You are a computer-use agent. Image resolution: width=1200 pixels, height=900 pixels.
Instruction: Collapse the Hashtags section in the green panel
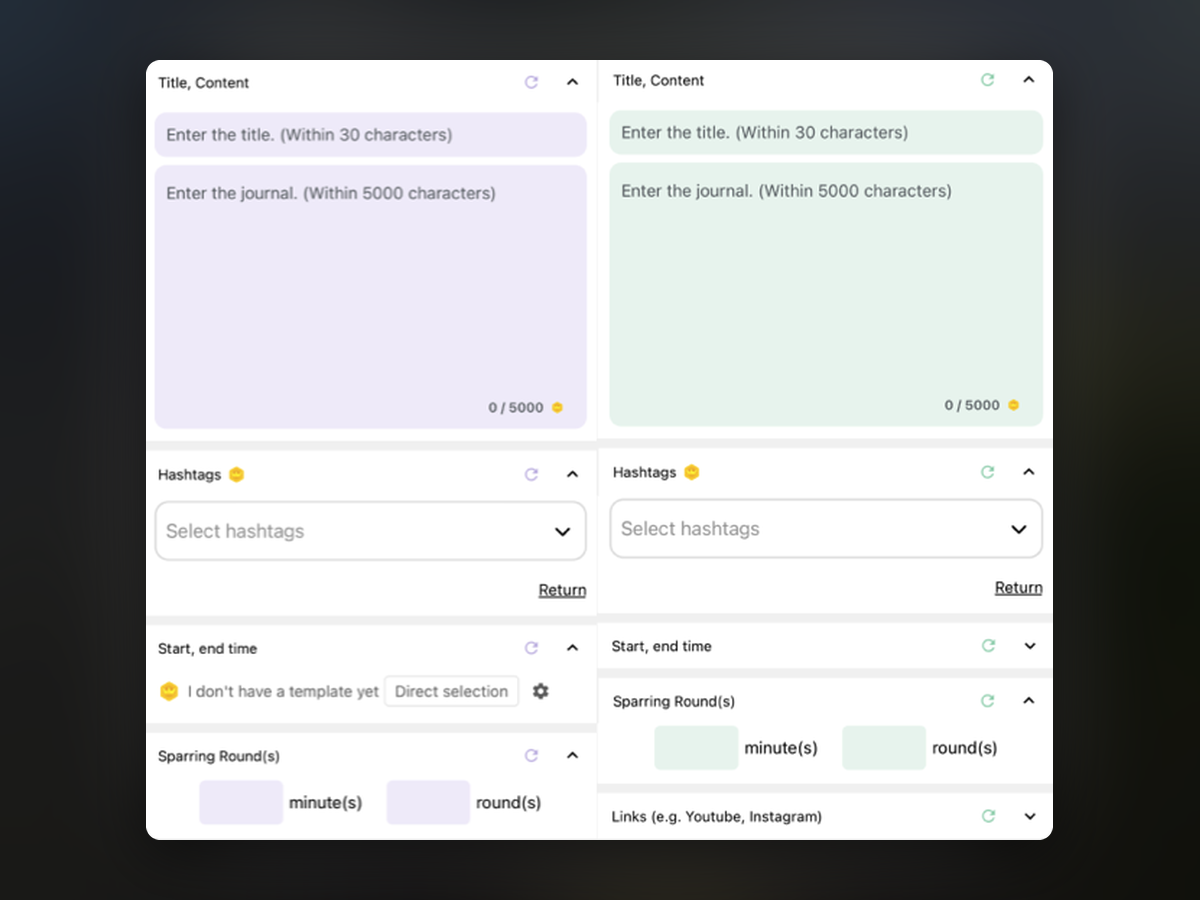coord(1028,472)
